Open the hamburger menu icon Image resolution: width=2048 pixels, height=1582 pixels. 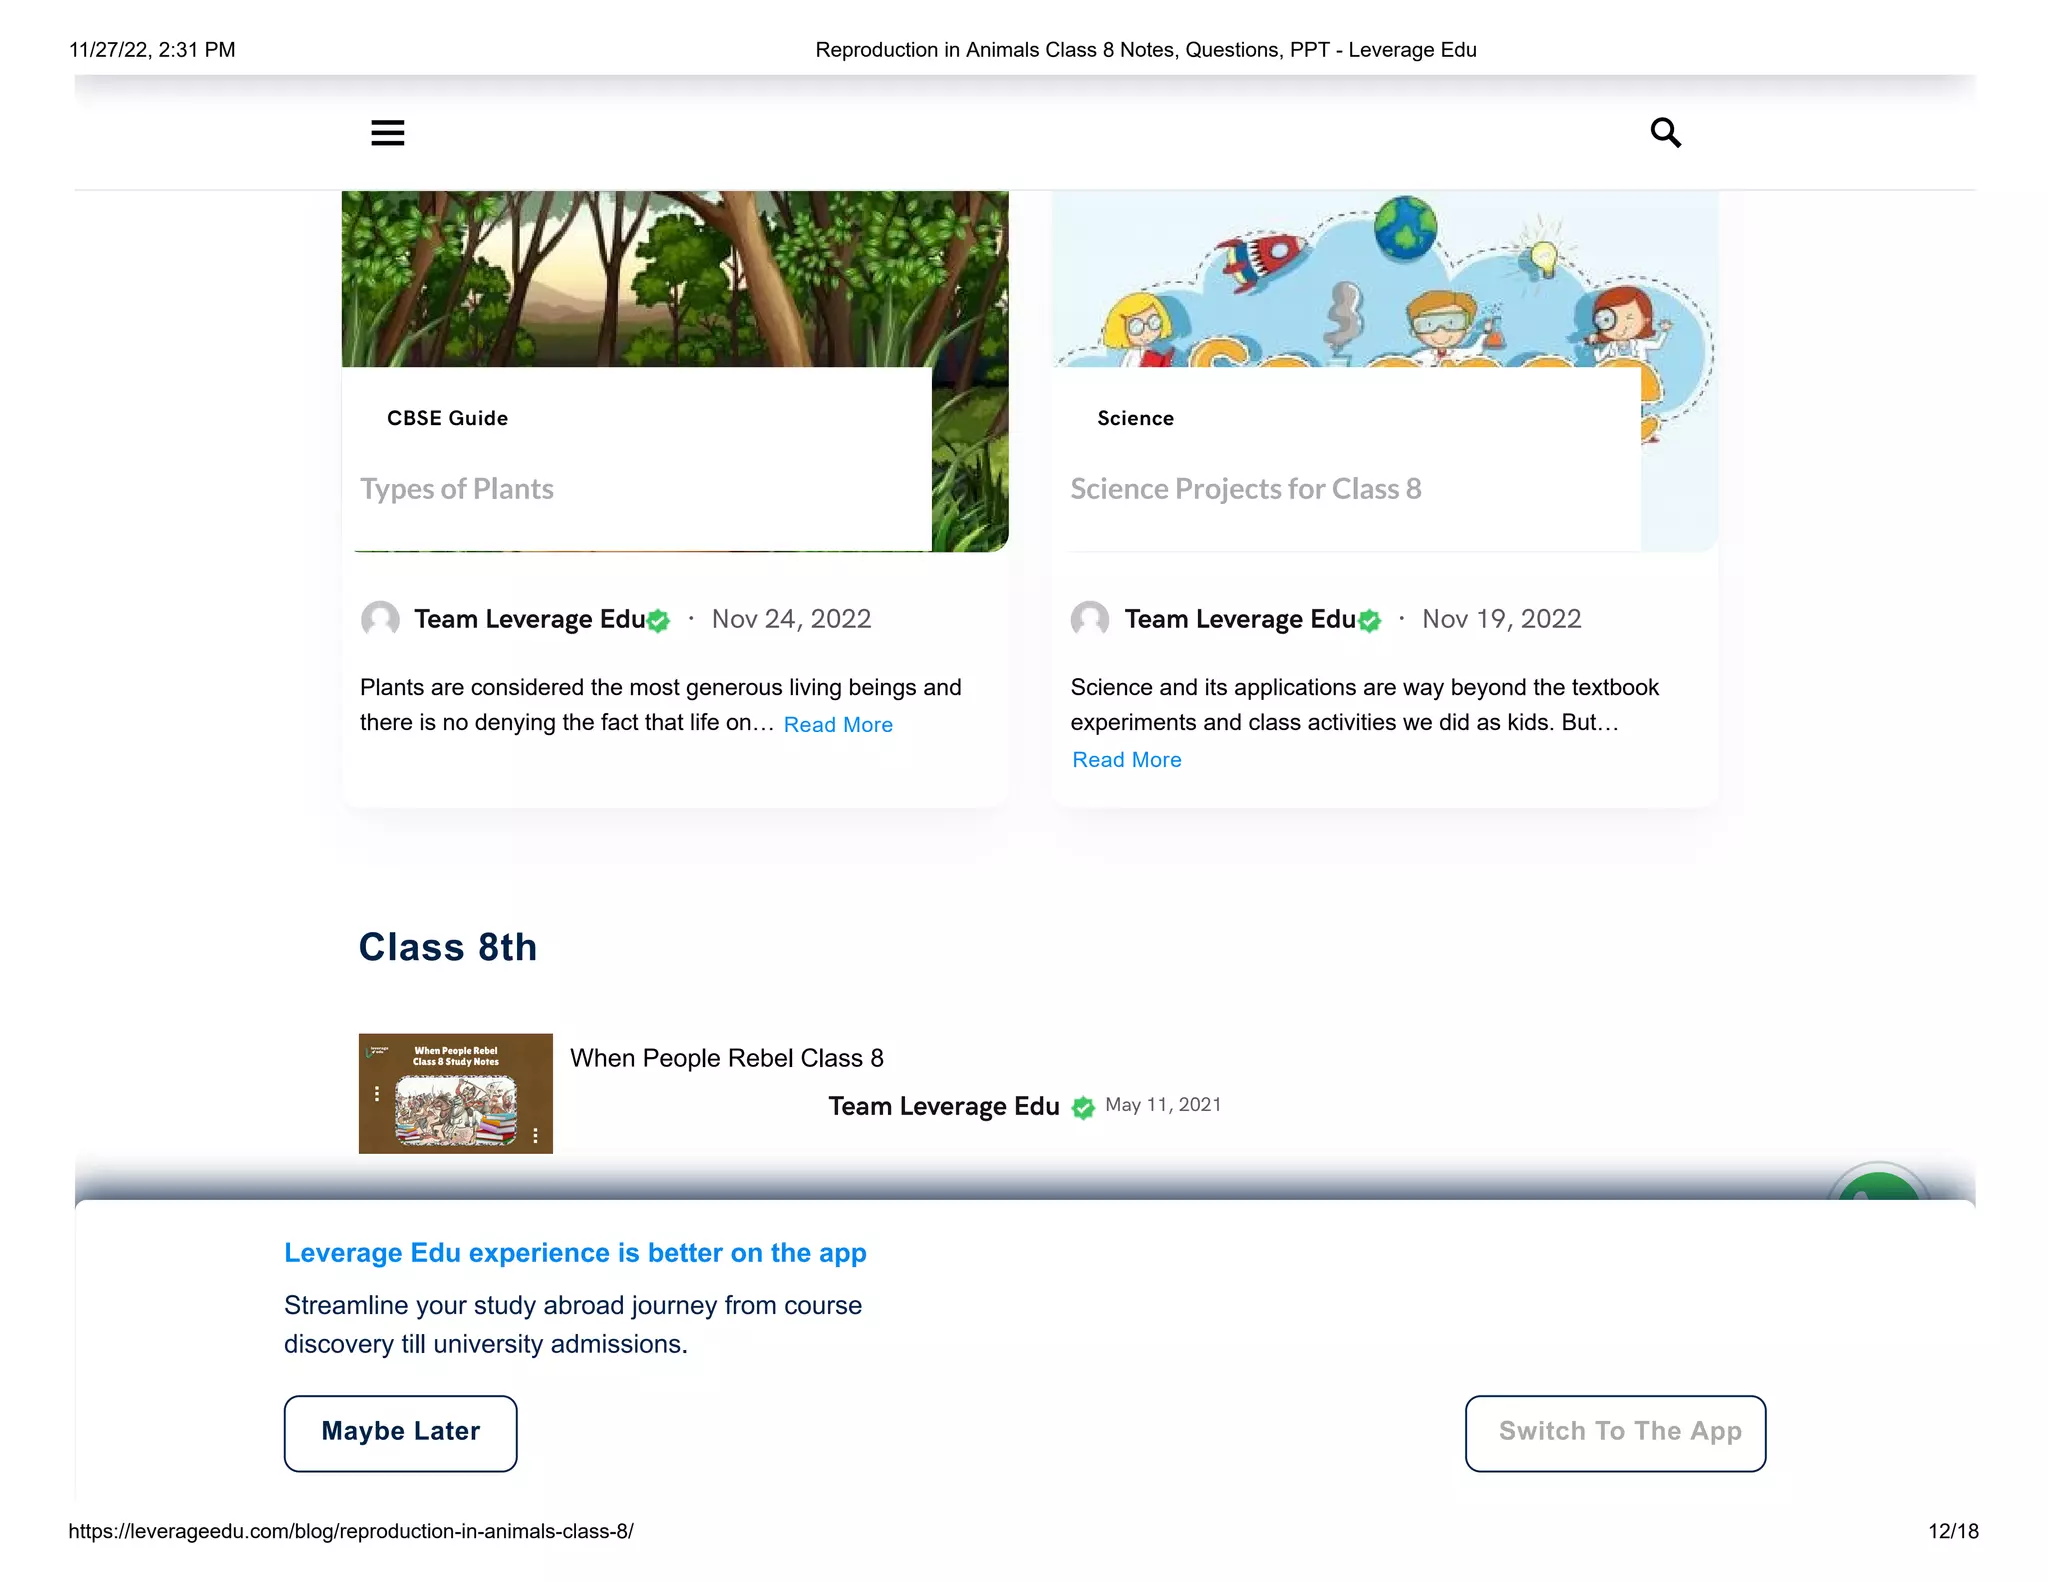[x=388, y=133]
